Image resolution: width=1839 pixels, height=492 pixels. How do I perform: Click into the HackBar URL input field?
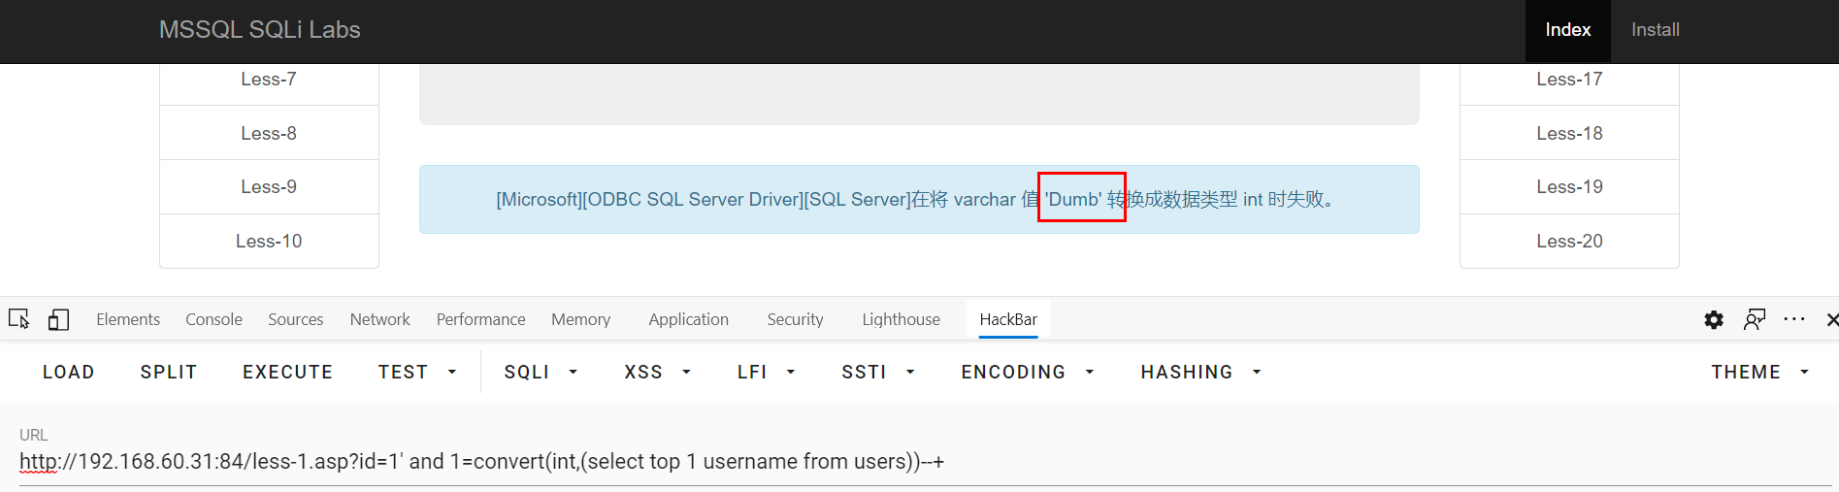coord(925,462)
